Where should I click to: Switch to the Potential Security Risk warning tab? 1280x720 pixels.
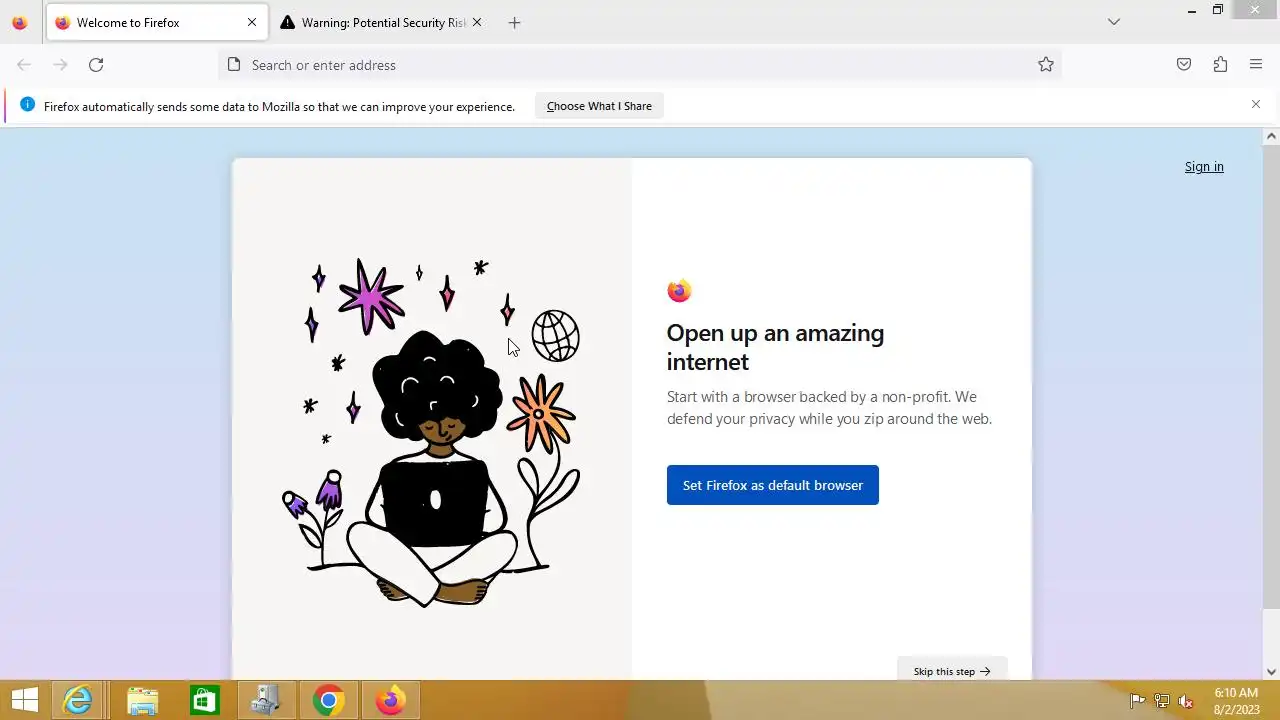click(x=381, y=22)
